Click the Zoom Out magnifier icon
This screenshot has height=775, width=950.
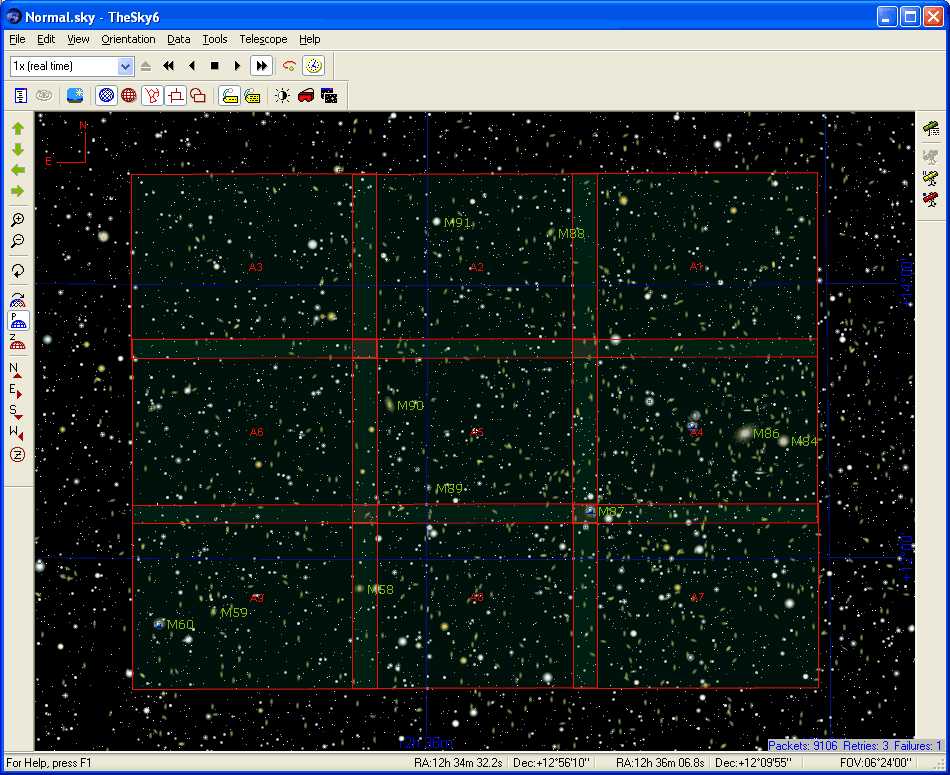click(x=17, y=241)
